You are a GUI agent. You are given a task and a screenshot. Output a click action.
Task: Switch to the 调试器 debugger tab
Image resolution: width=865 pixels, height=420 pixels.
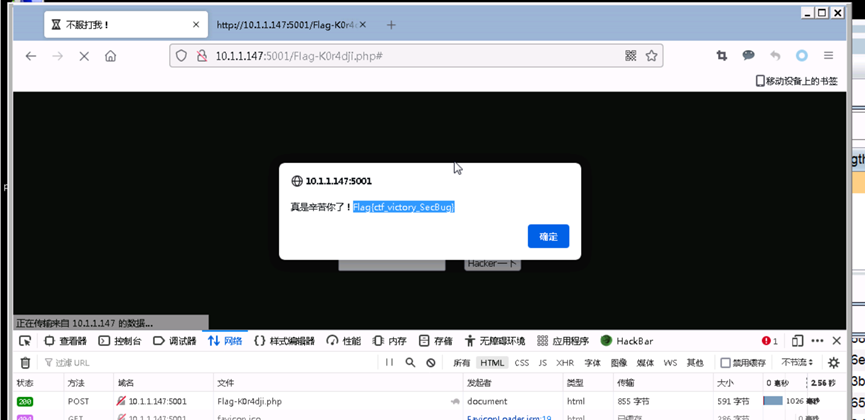[x=174, y=341]
